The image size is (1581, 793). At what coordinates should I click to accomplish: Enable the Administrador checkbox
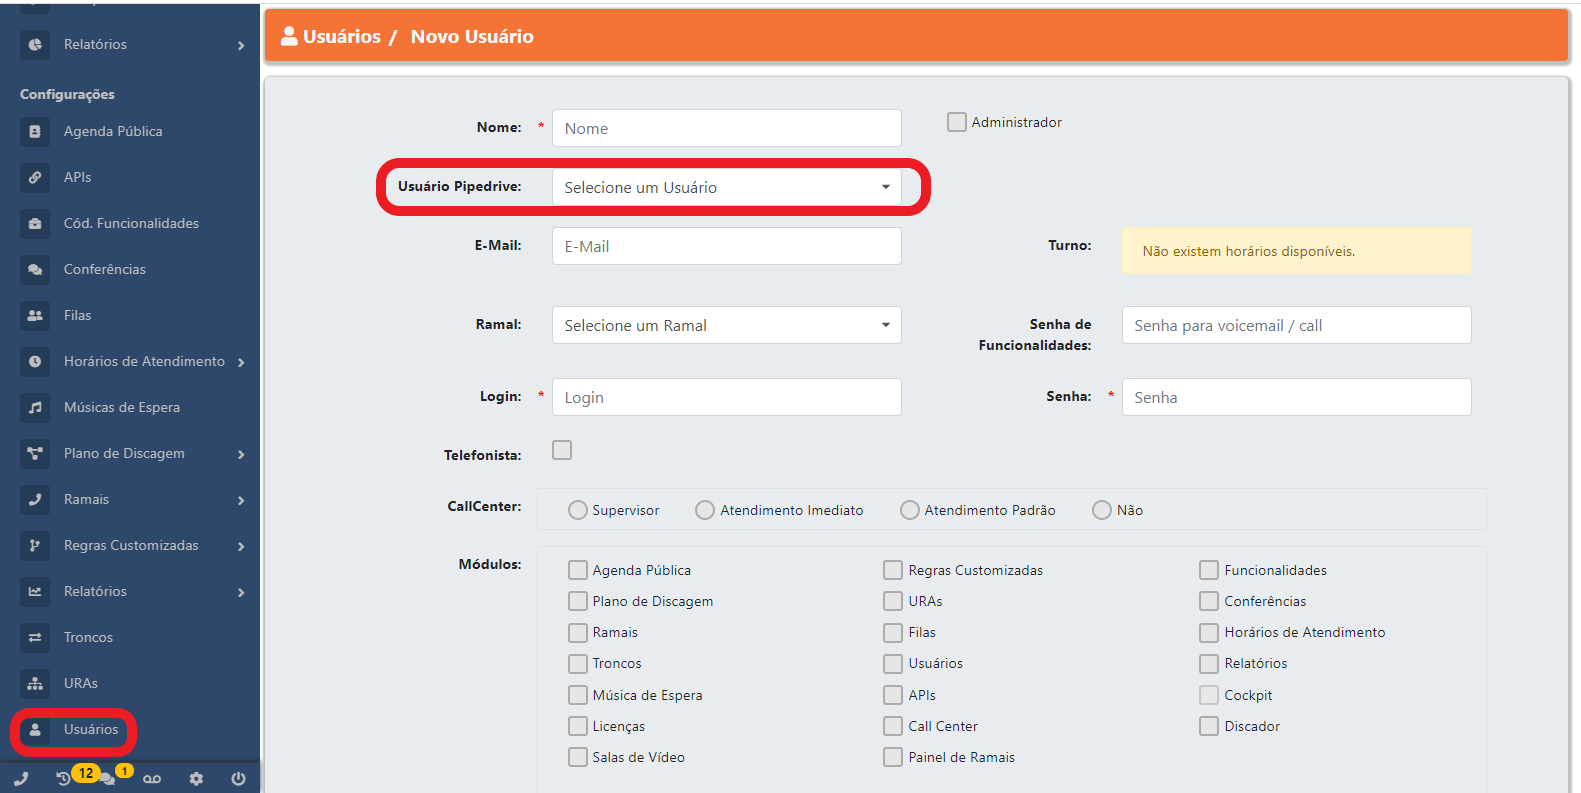[x=957, y=122]
